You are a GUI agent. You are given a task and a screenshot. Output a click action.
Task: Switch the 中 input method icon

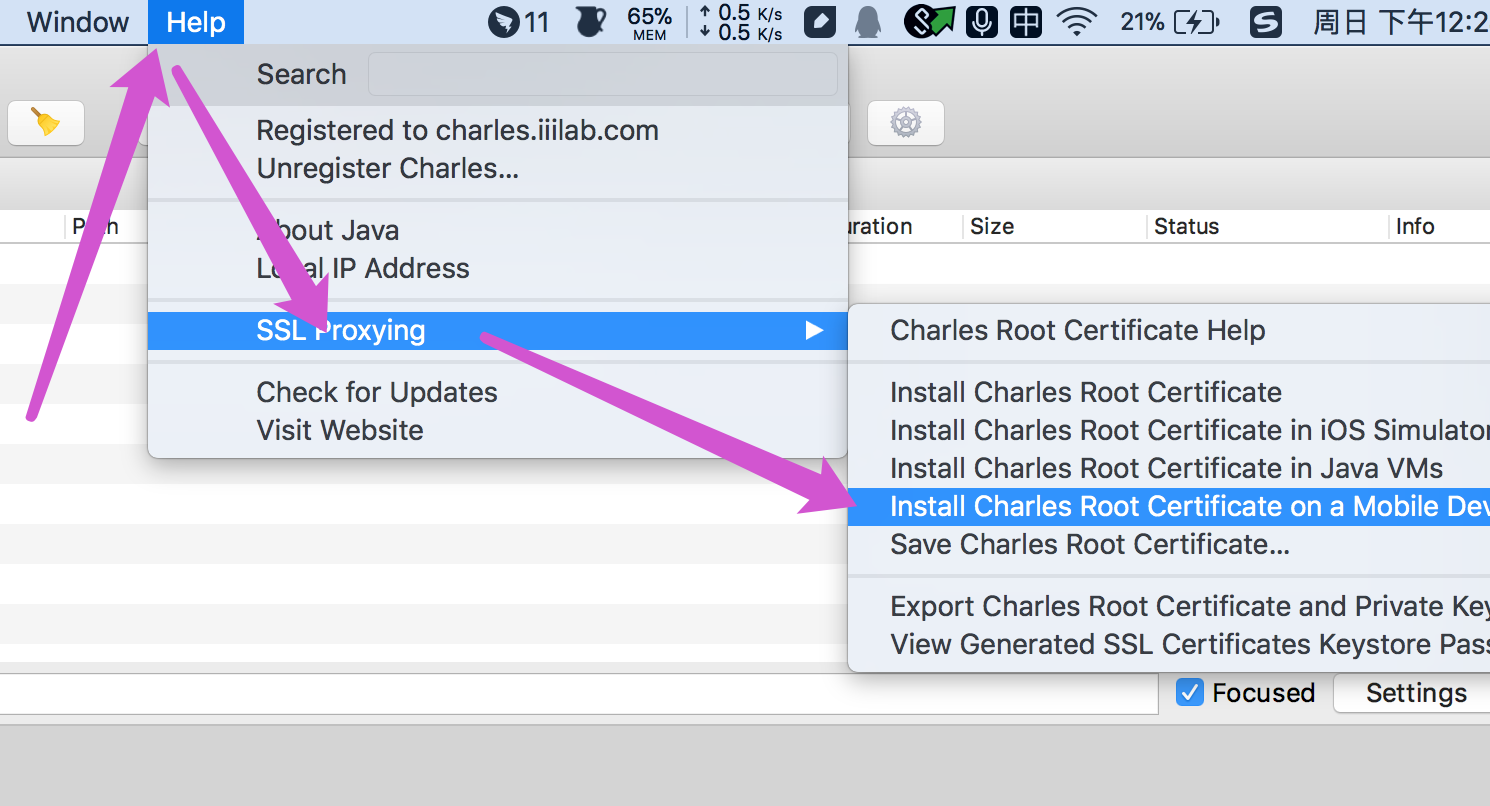pyautogui.click(x=1026, y=22)
